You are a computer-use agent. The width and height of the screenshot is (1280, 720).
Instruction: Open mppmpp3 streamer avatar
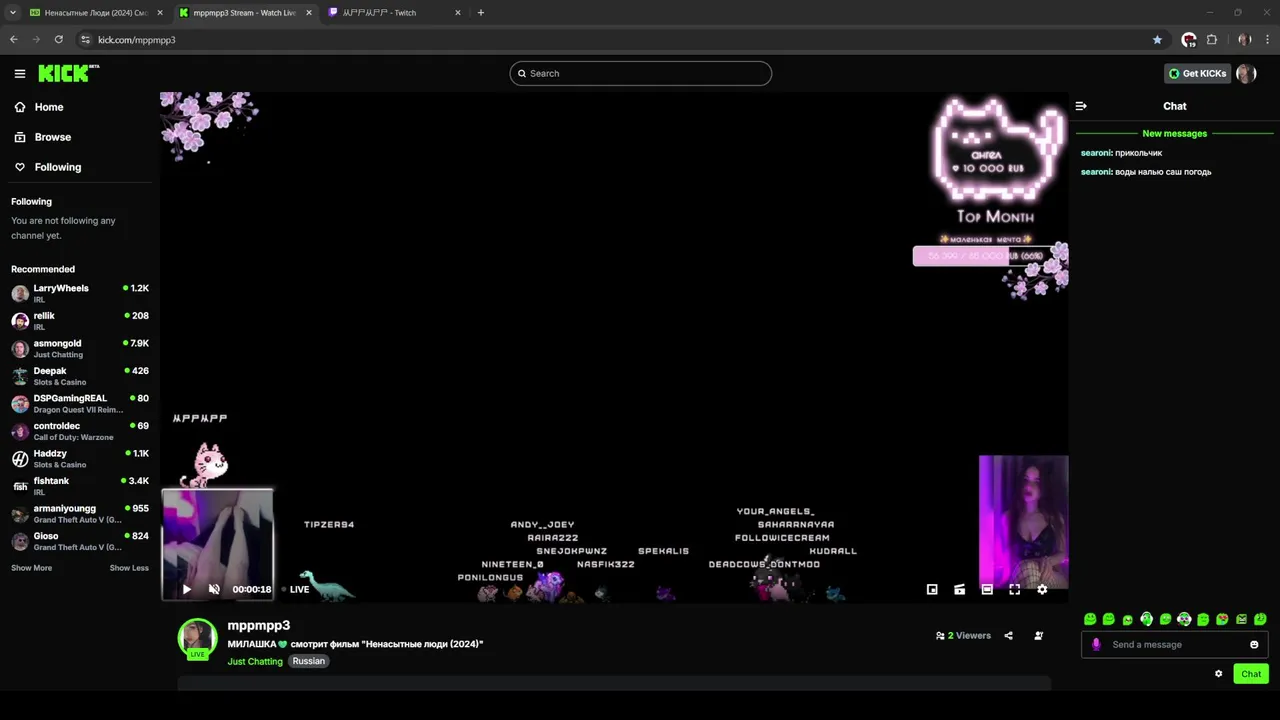pyautogui.click(x=197, y=638)
